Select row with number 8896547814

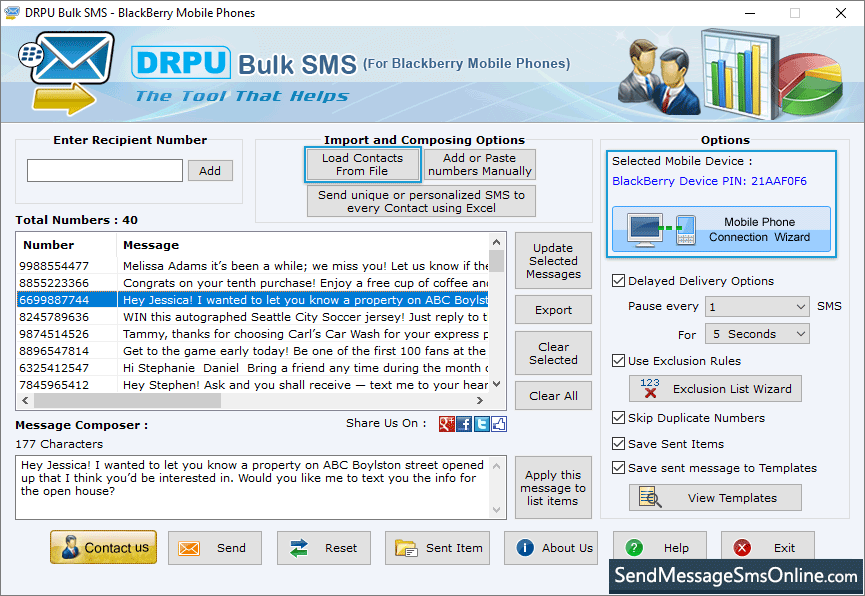(253, 351)
